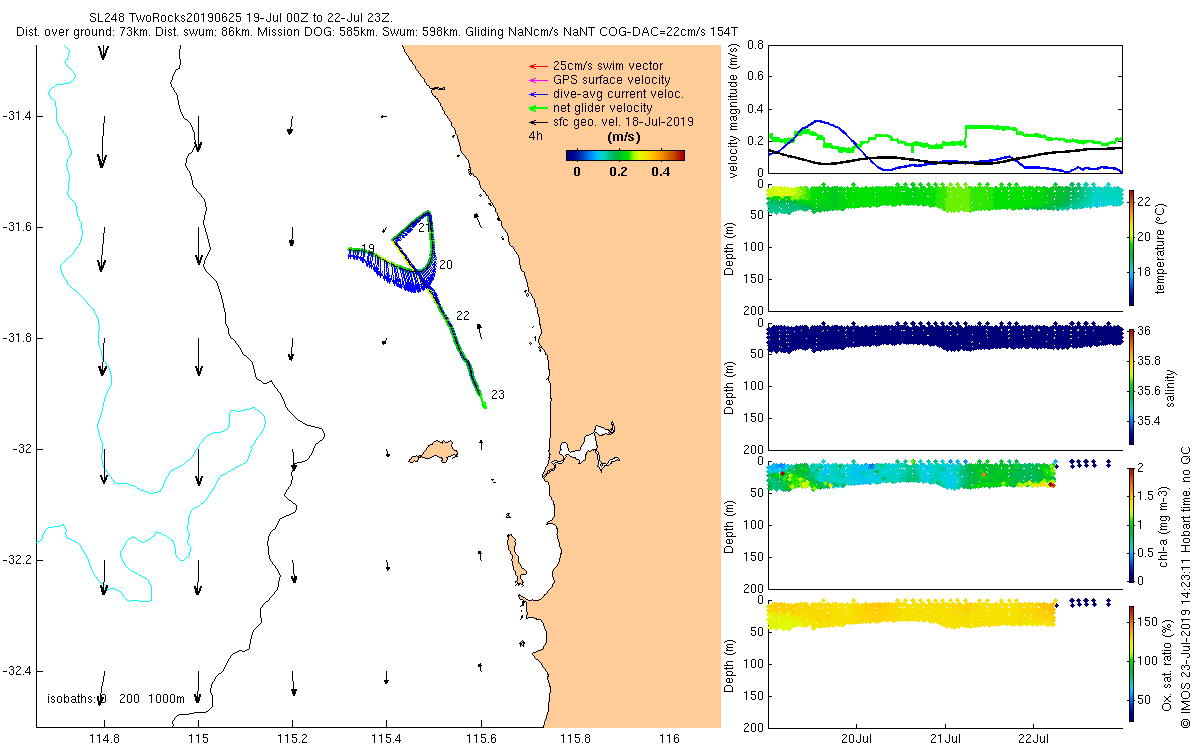Click track waypoint label 20
Screen dimensions: 1200x750
click(446, 265)
